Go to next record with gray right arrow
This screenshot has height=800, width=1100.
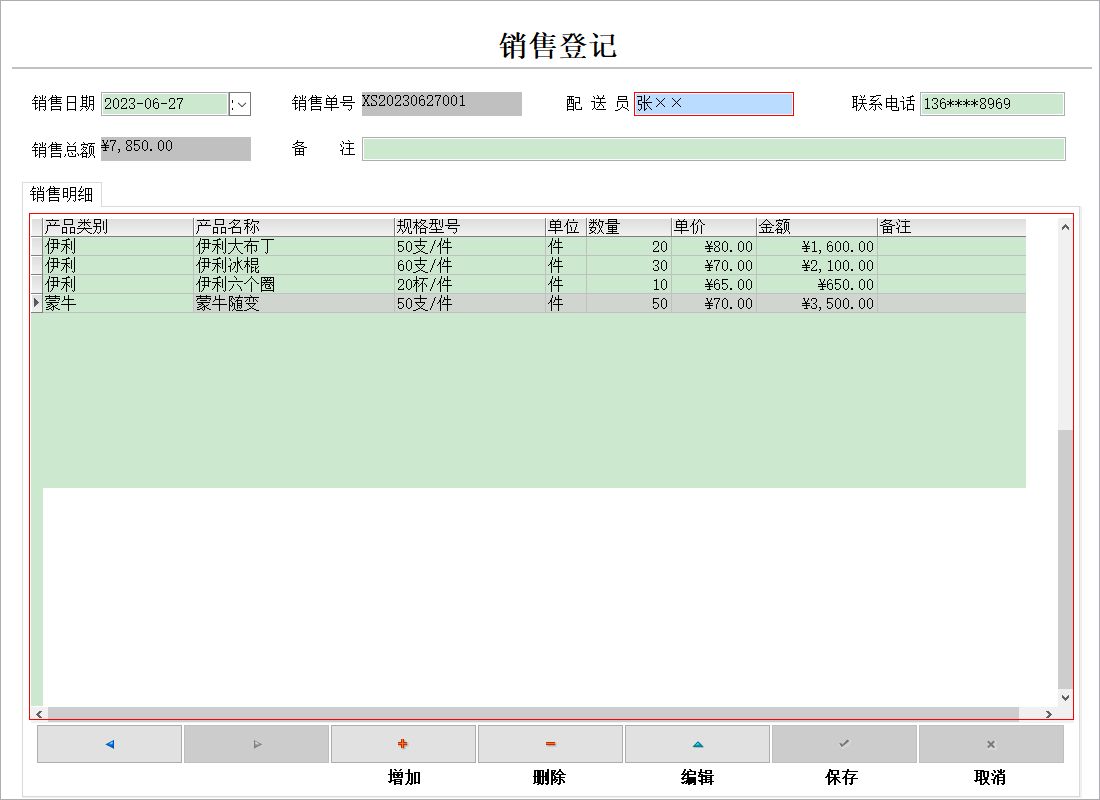(x=257, y=744)
